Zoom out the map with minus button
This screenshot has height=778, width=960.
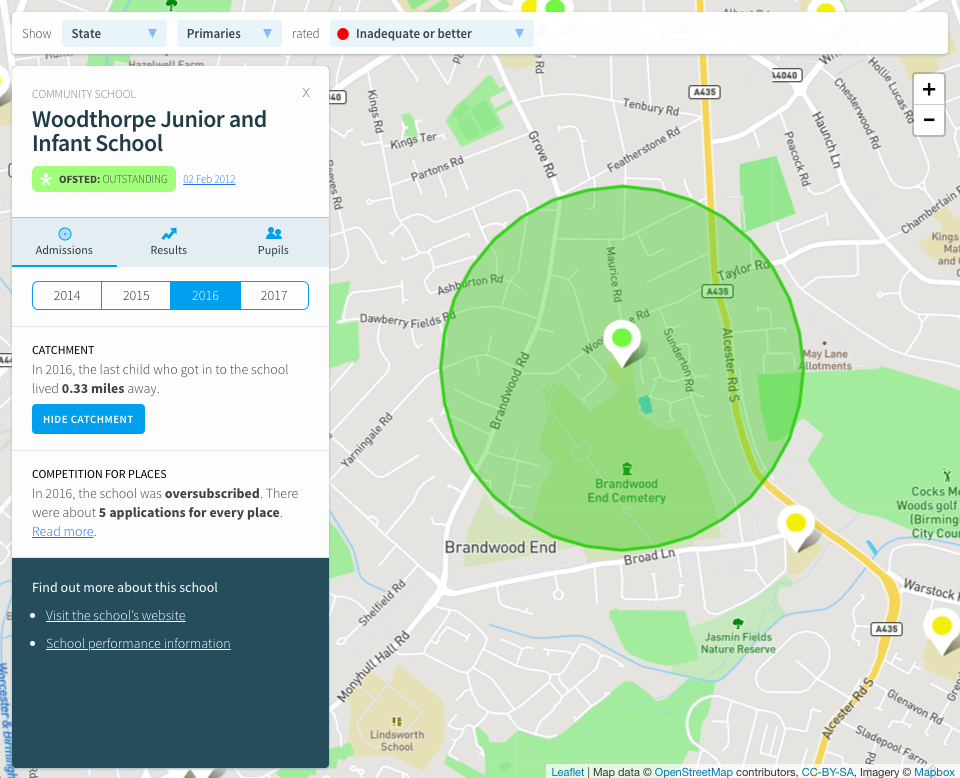(x=928, y=120)
